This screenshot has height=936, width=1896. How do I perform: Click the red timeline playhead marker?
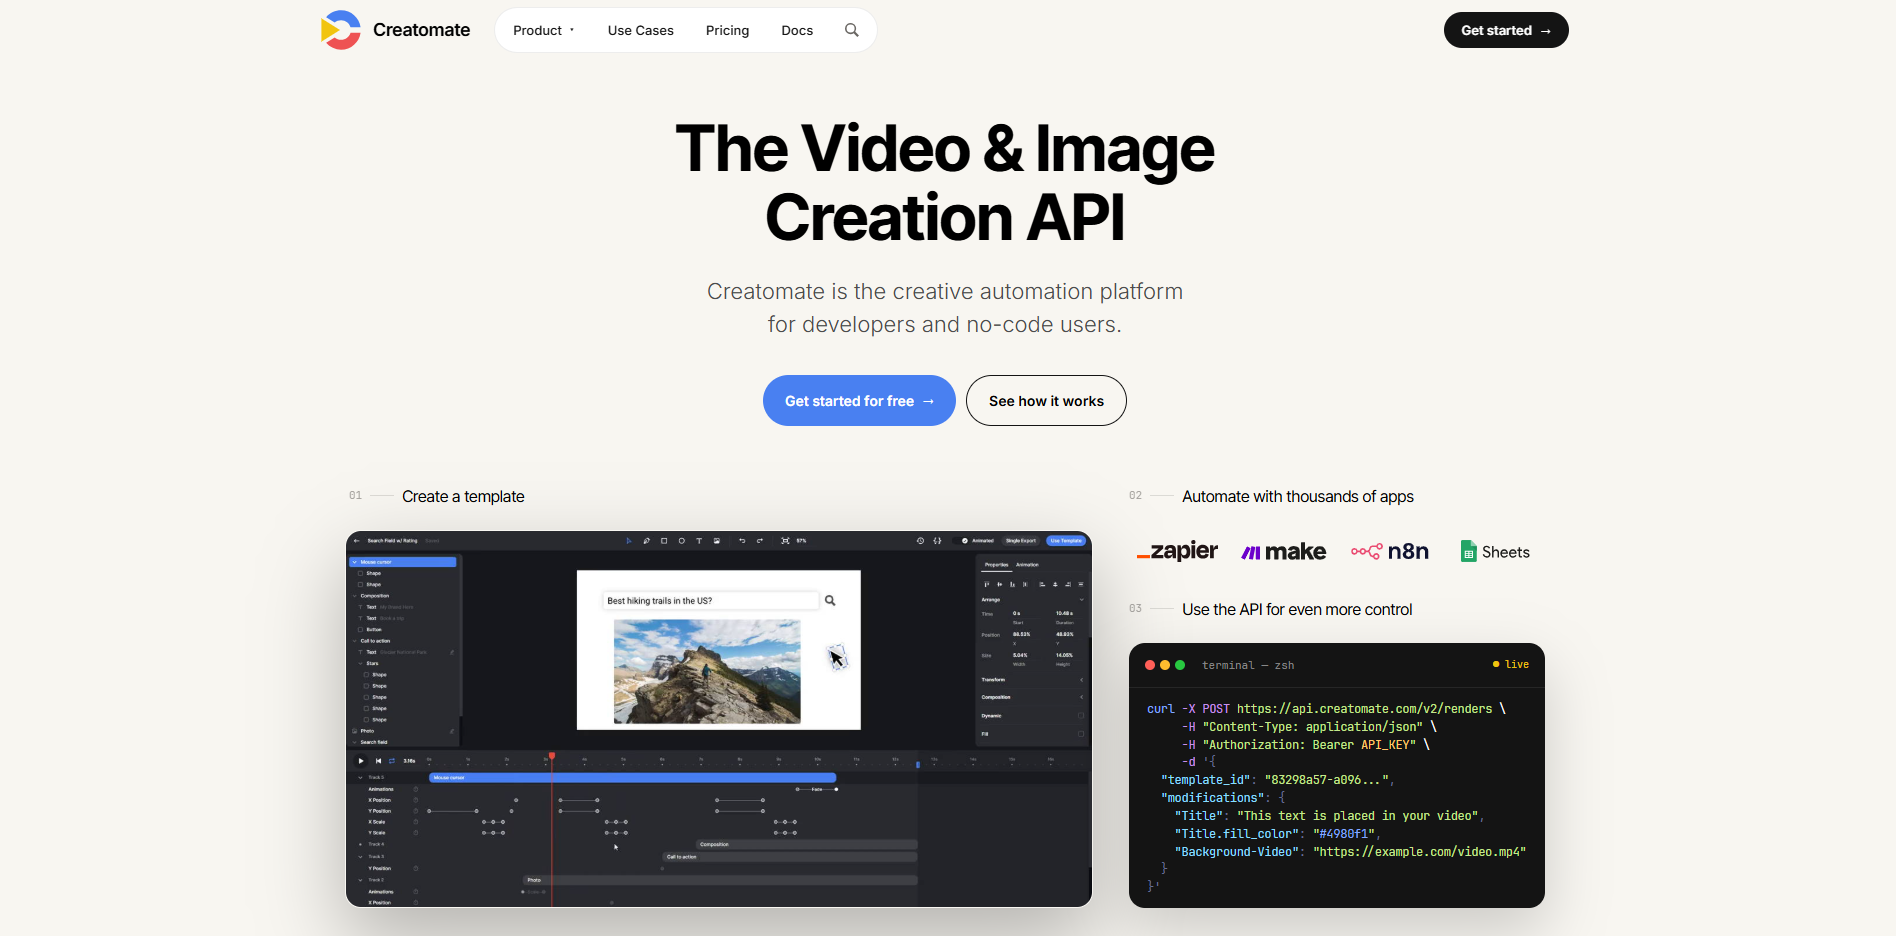click(552, 756)
